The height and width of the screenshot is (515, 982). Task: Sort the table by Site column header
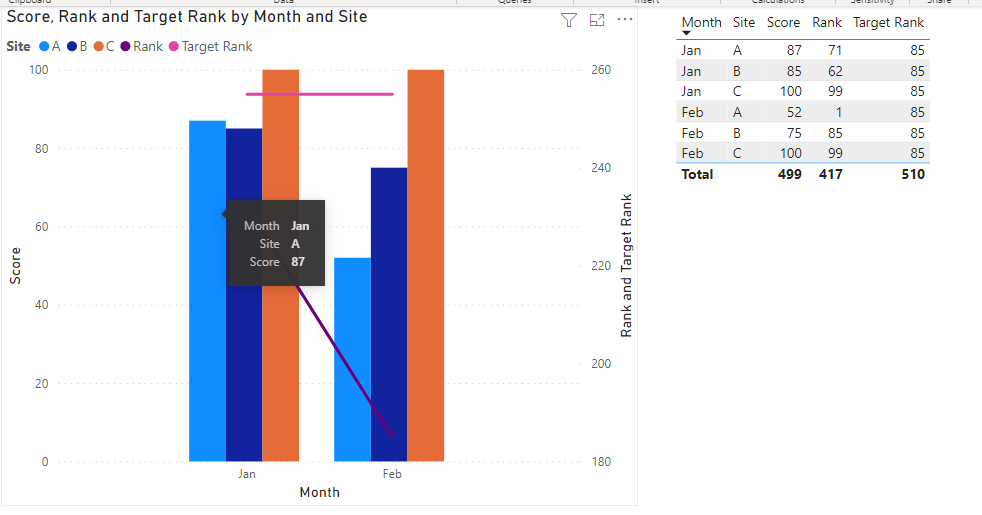click(744, 23)
